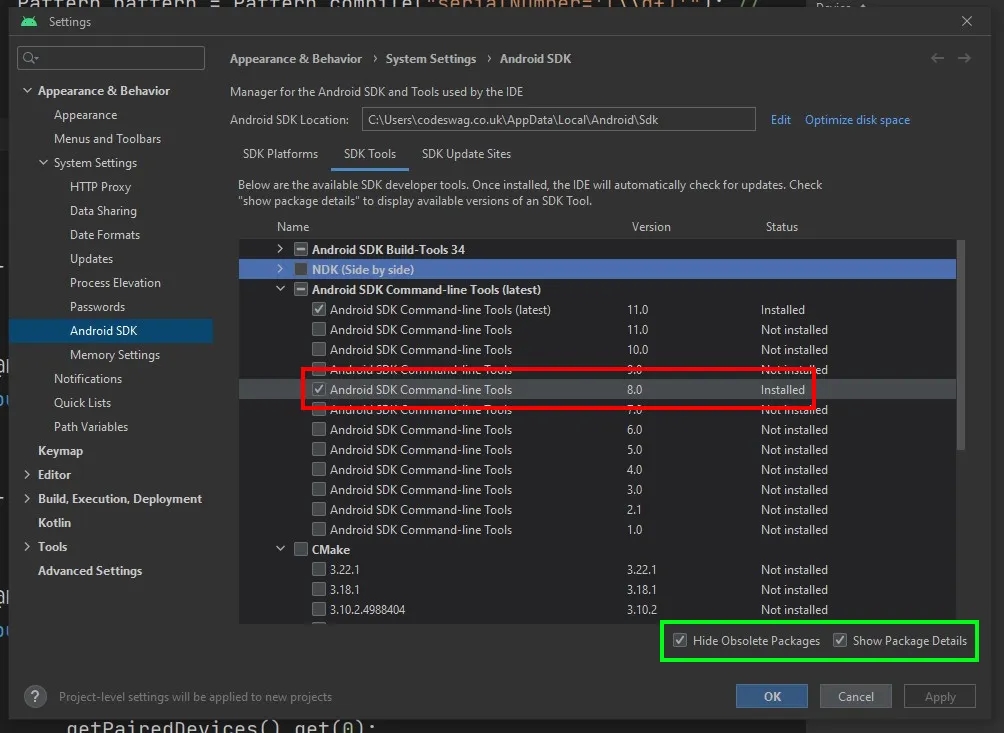The width and height of the screenshot is (1004, 733).
Task: Select HTTP Proxy settings
Action: tap(101, 186)
